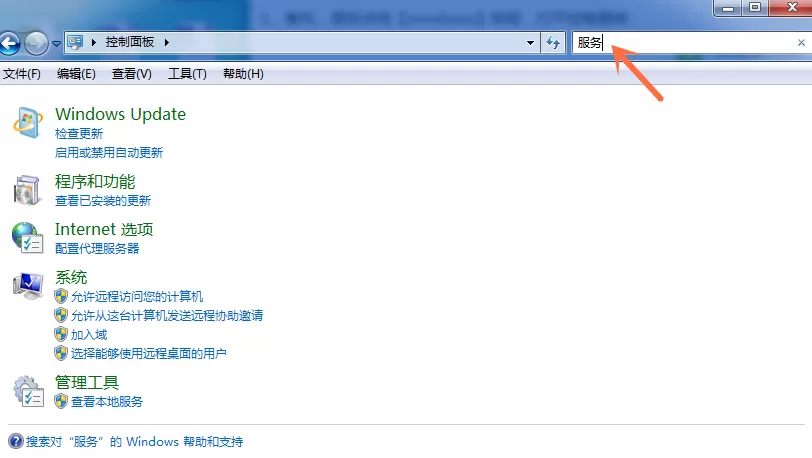The height and width of the screenshot is (458, 812).
Task: Click the blue help question mark icon
Action: point(16,441)
